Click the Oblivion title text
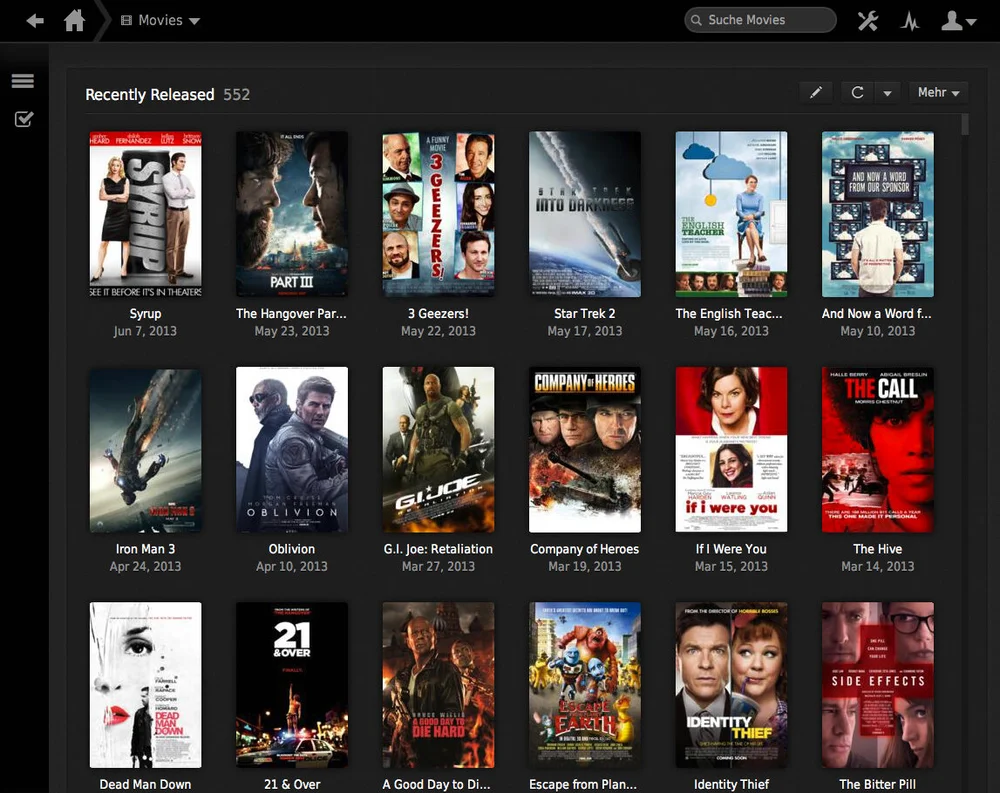The image size is (1000, 793). (x=292, y=549)
